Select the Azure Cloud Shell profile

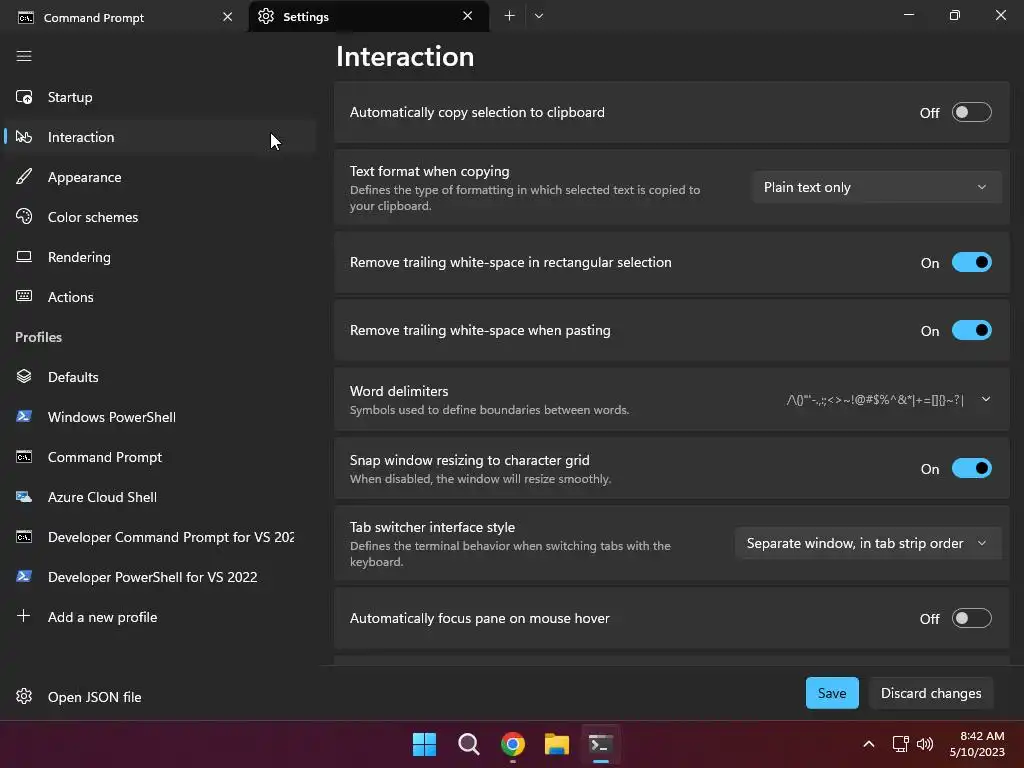[161, 497]
